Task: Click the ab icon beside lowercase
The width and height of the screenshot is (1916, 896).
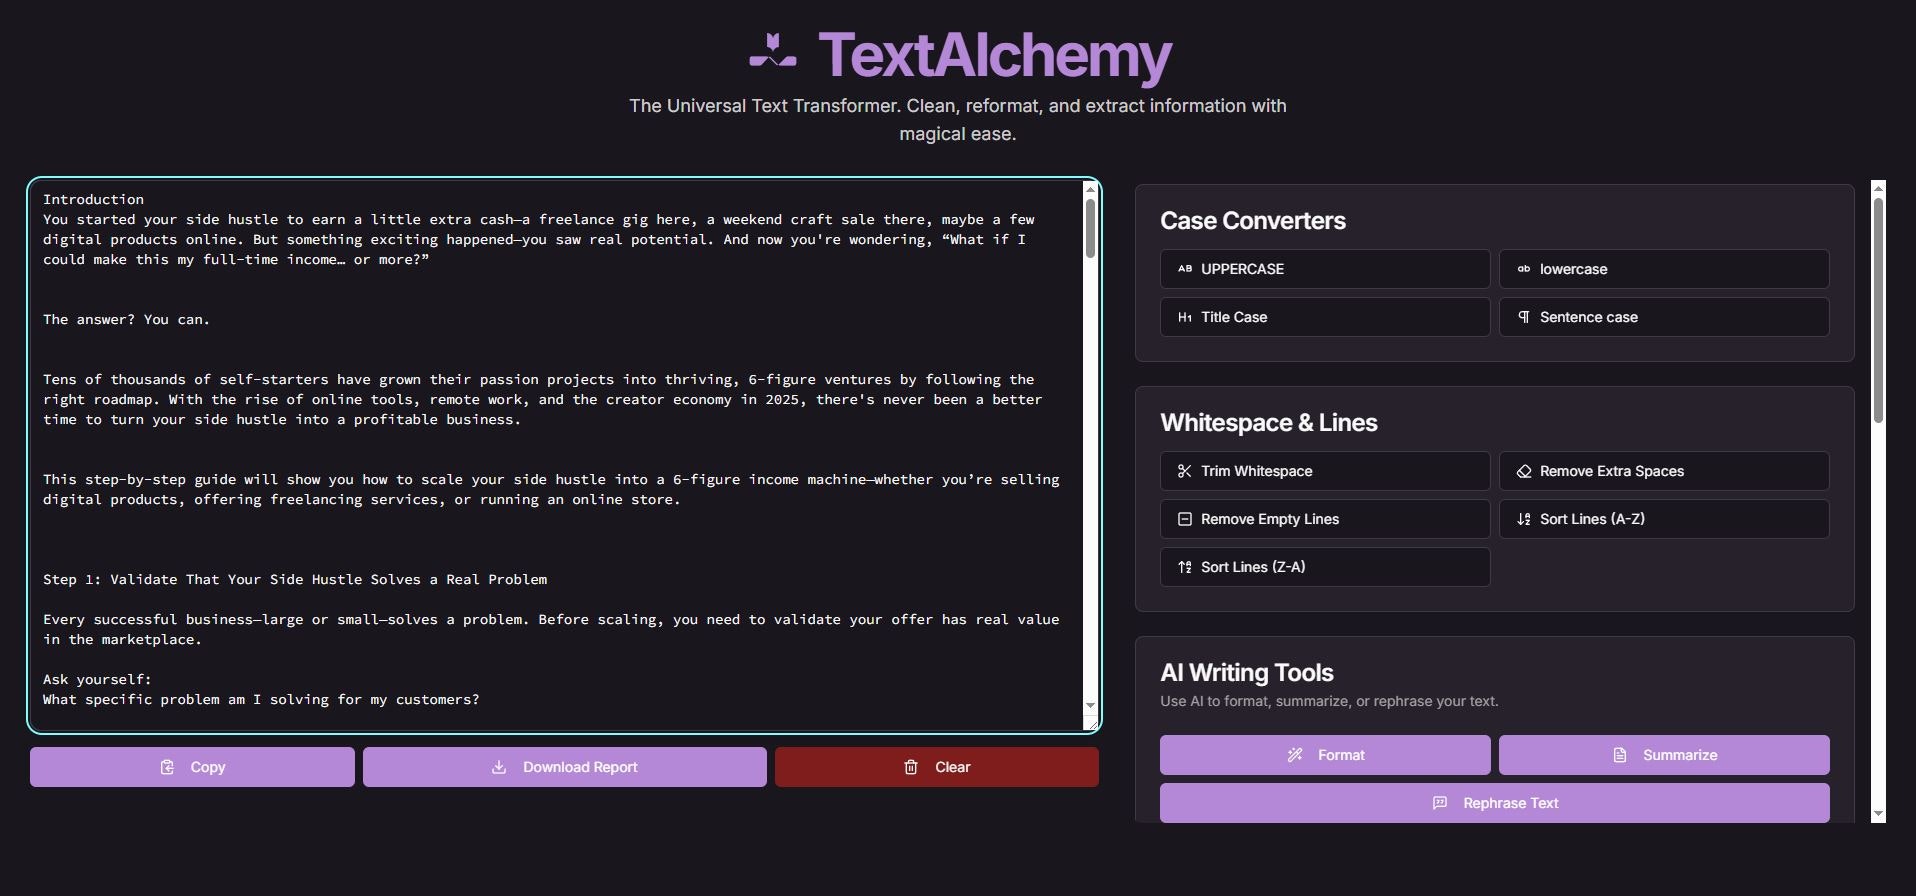Action: [1524, 269]
